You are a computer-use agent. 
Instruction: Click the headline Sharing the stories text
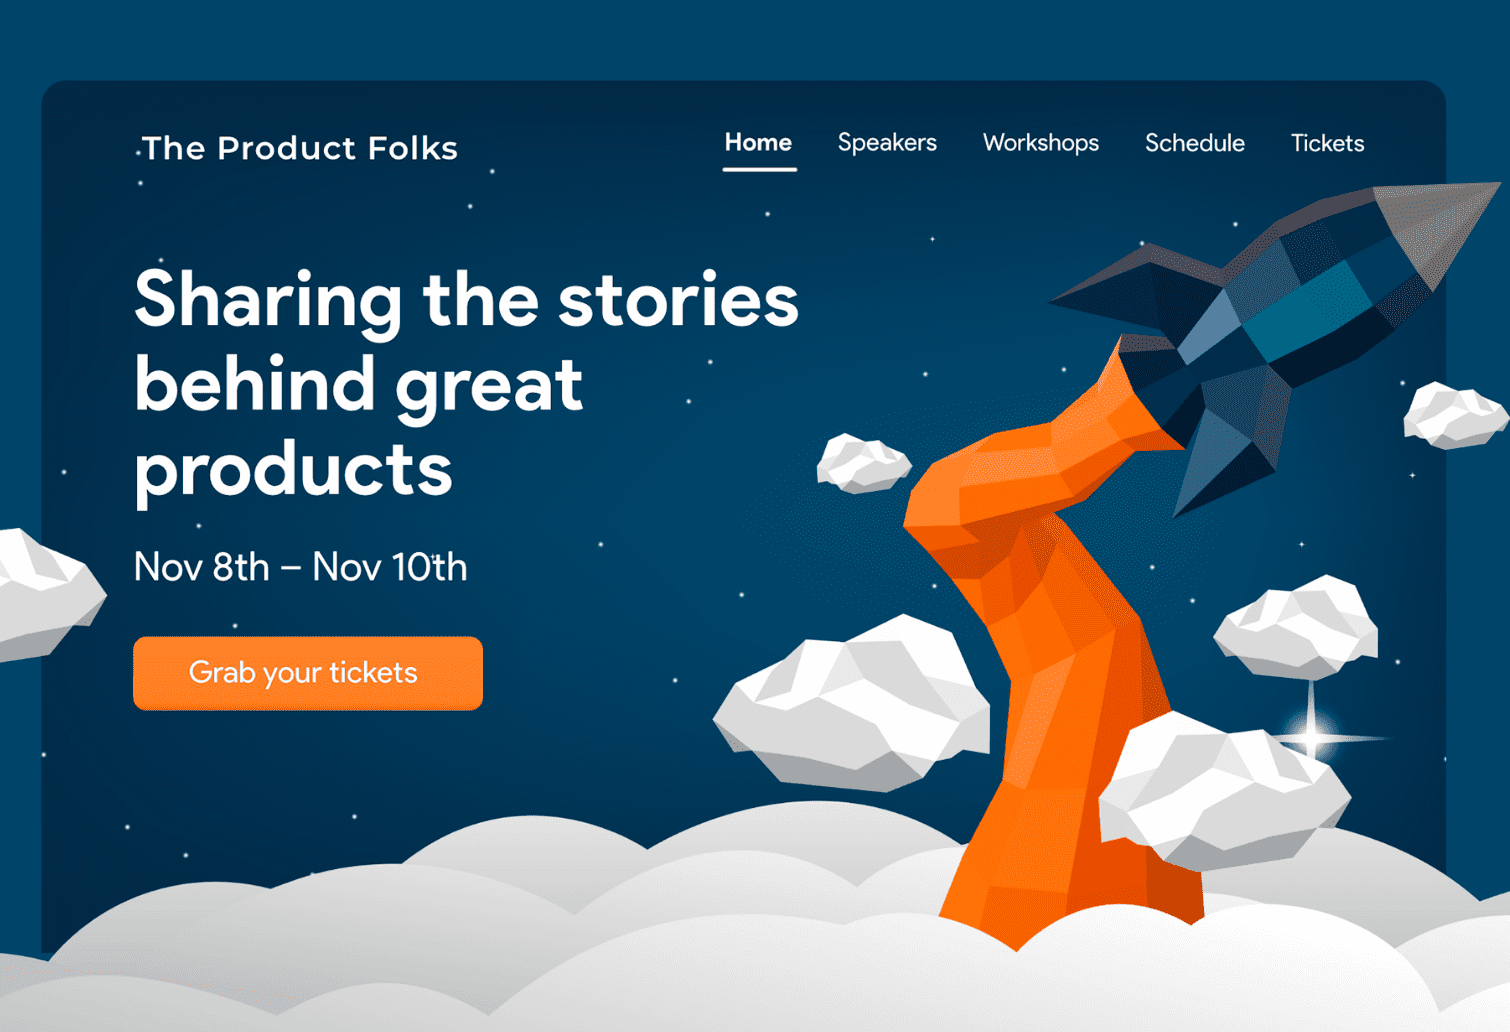click(466, 299)
